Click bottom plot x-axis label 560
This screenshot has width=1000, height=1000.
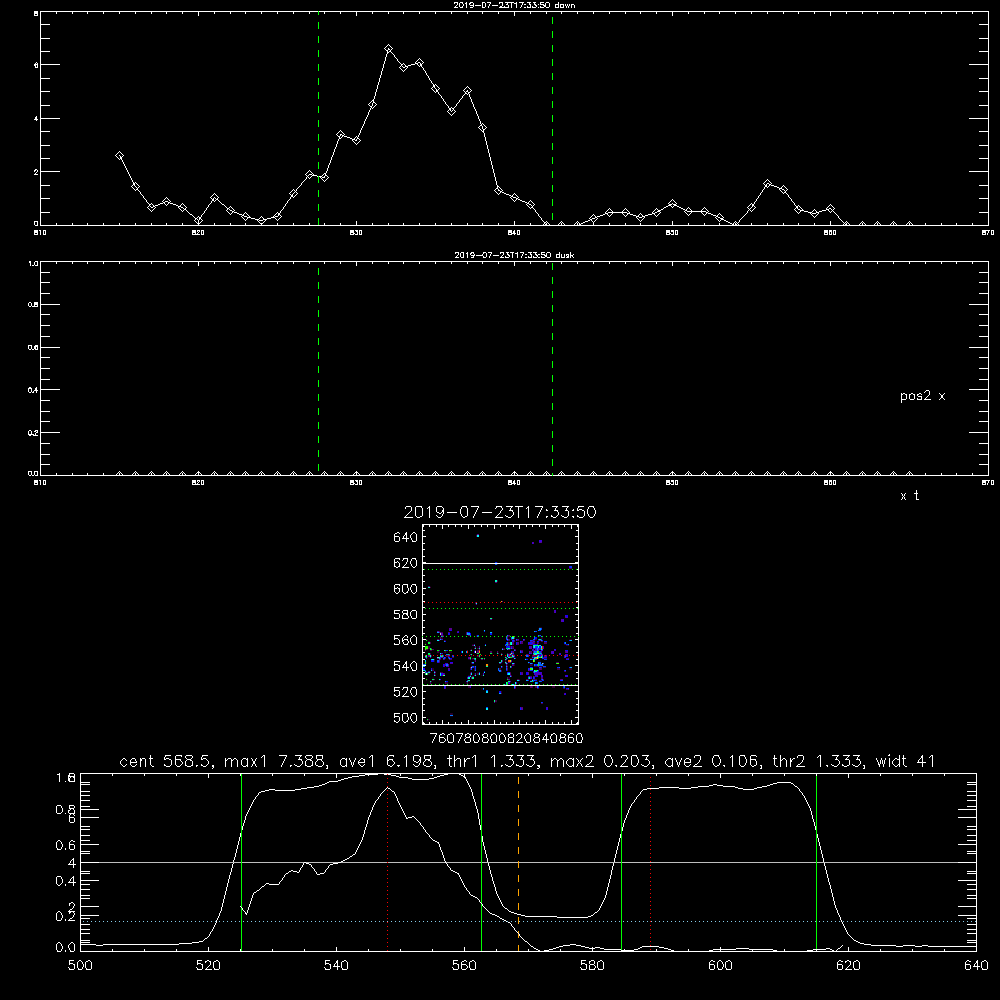tap(464, 966)
